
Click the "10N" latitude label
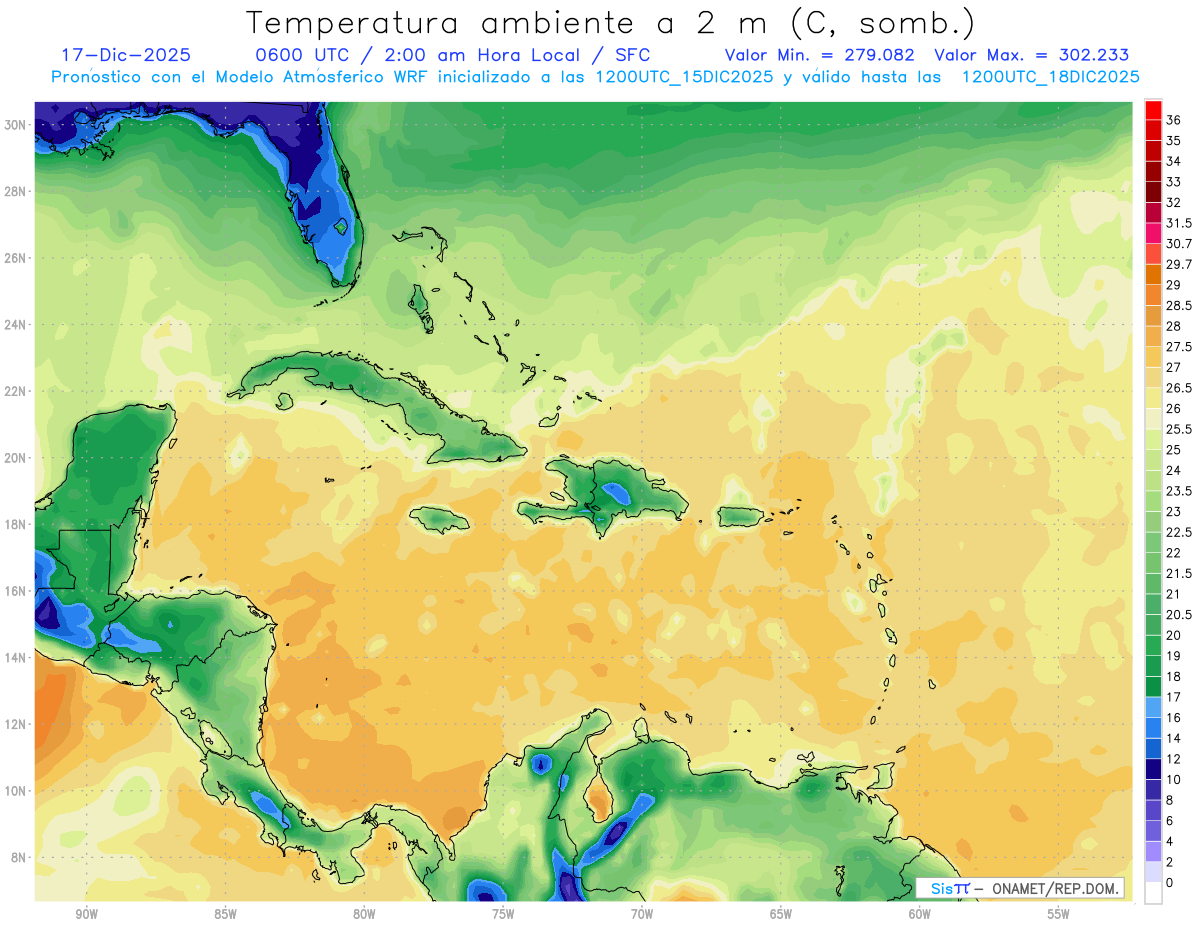coord(16,791)
